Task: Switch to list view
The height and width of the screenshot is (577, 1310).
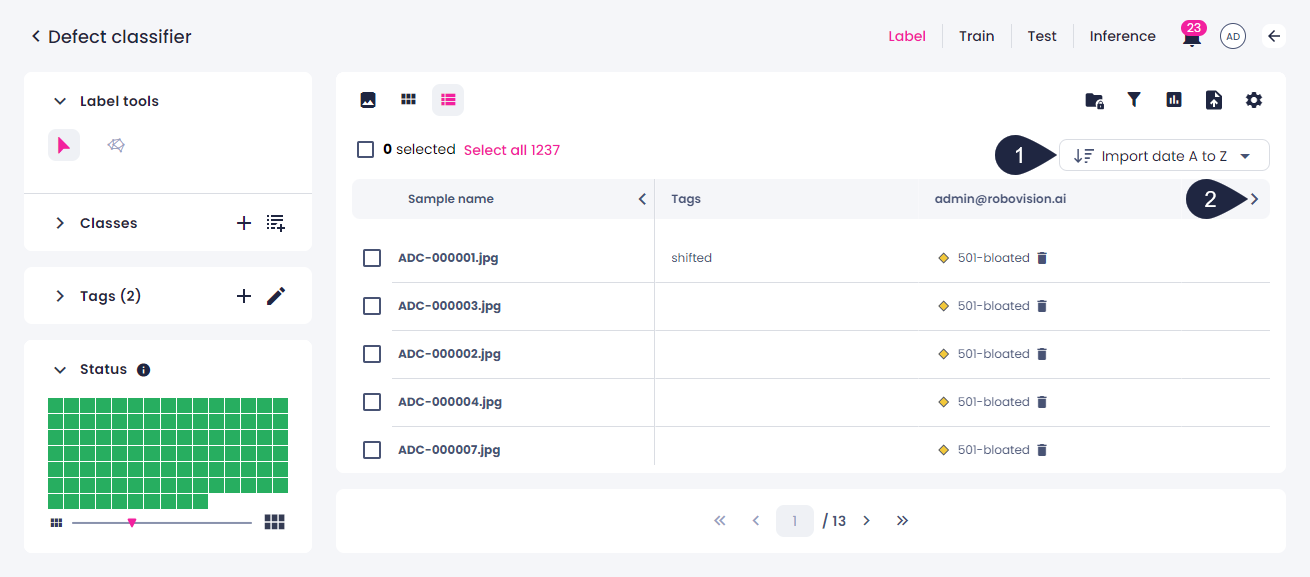Action: [448, 100]
